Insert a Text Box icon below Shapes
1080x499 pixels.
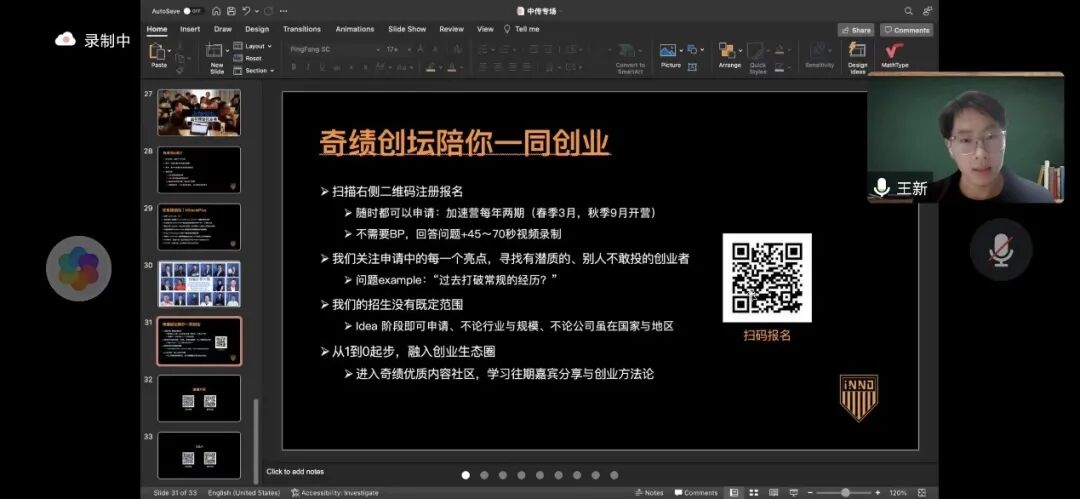point(692,67)
